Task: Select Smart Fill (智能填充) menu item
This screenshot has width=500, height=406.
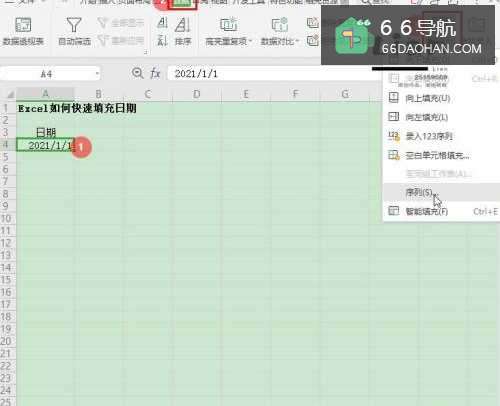Action: (441, 211)
